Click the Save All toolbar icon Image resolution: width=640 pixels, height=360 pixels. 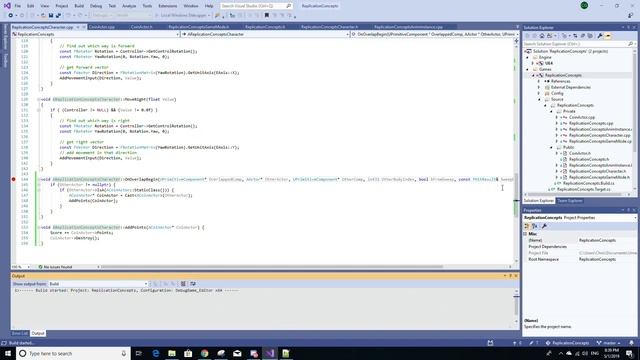click(58, 16)
